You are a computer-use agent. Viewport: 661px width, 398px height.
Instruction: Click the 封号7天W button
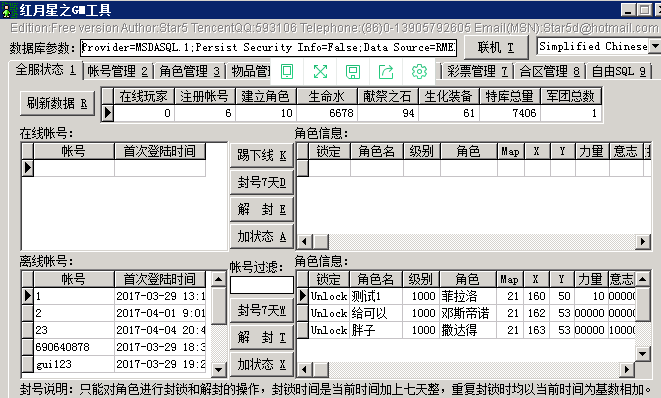click(261, 311)
